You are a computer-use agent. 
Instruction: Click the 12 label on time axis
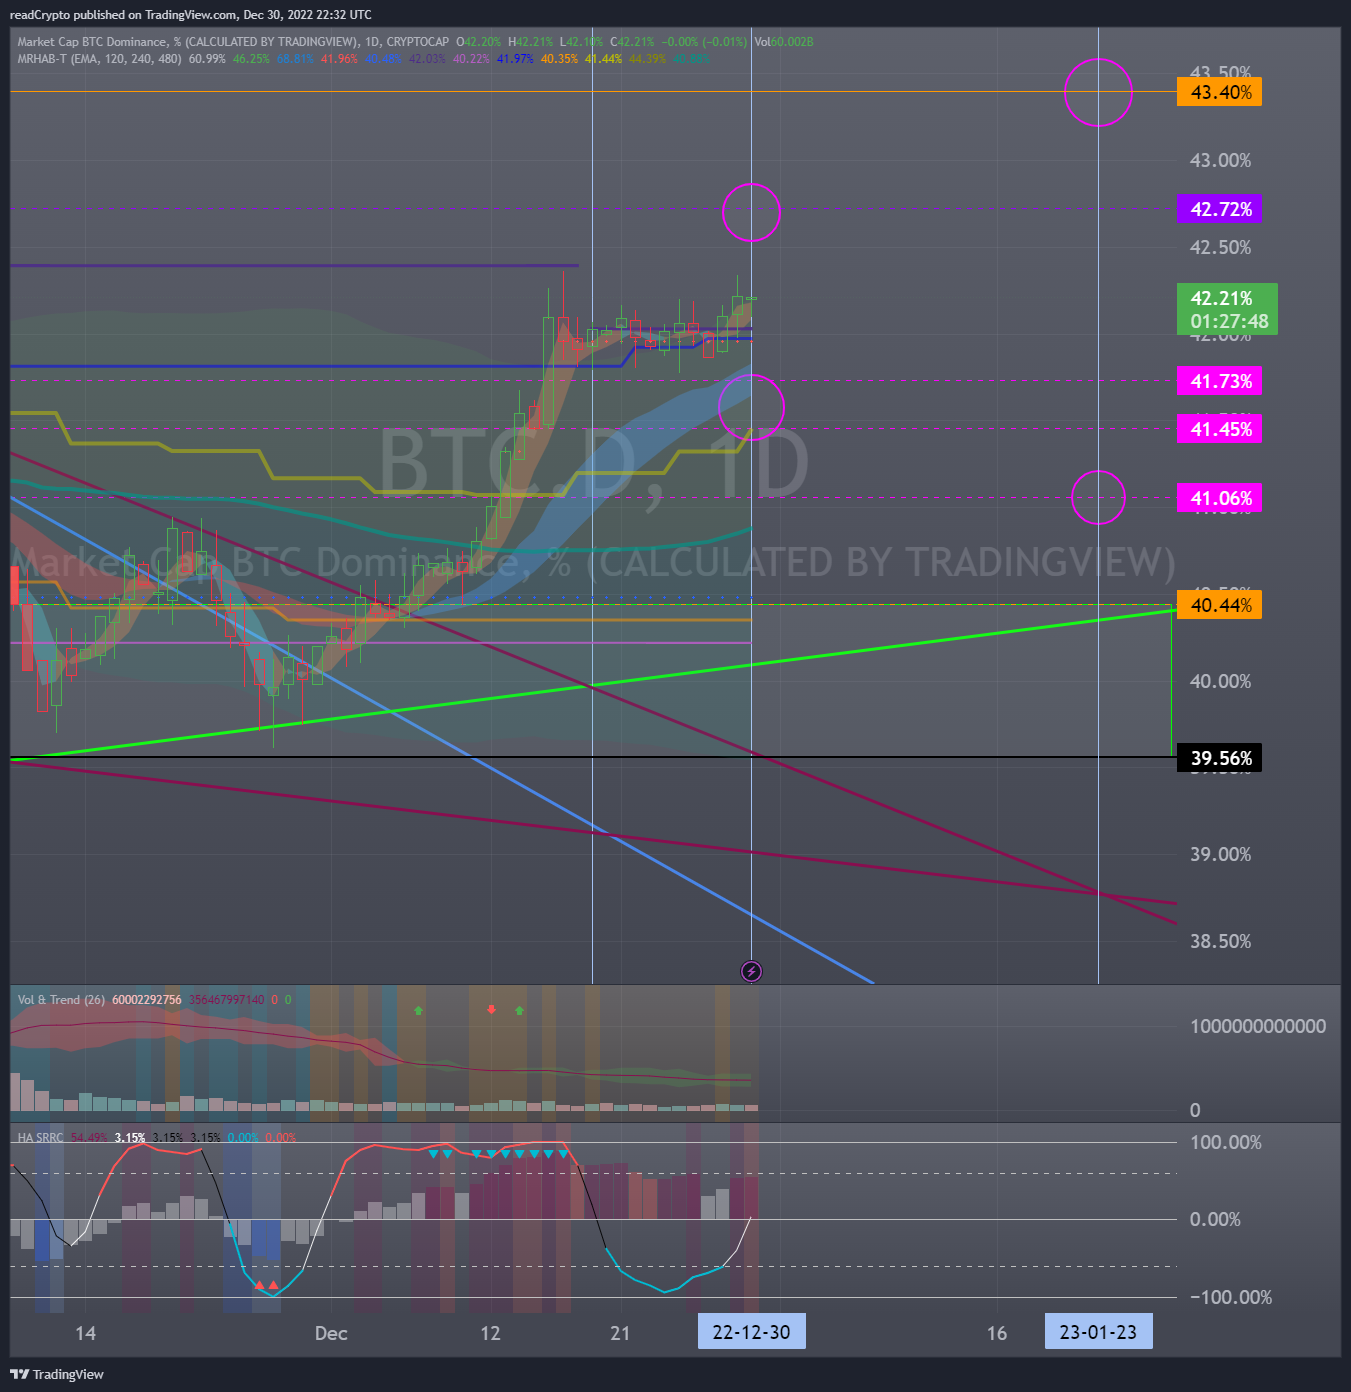click(x=490, y=1333)
